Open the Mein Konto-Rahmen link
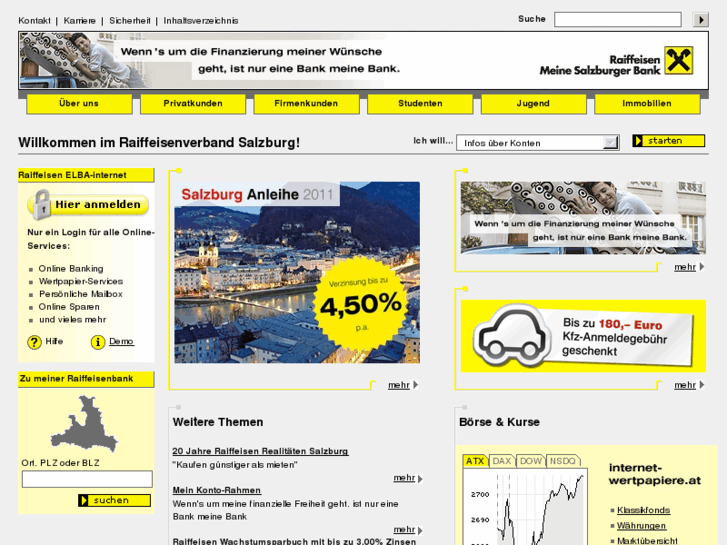 click(217, 490)
